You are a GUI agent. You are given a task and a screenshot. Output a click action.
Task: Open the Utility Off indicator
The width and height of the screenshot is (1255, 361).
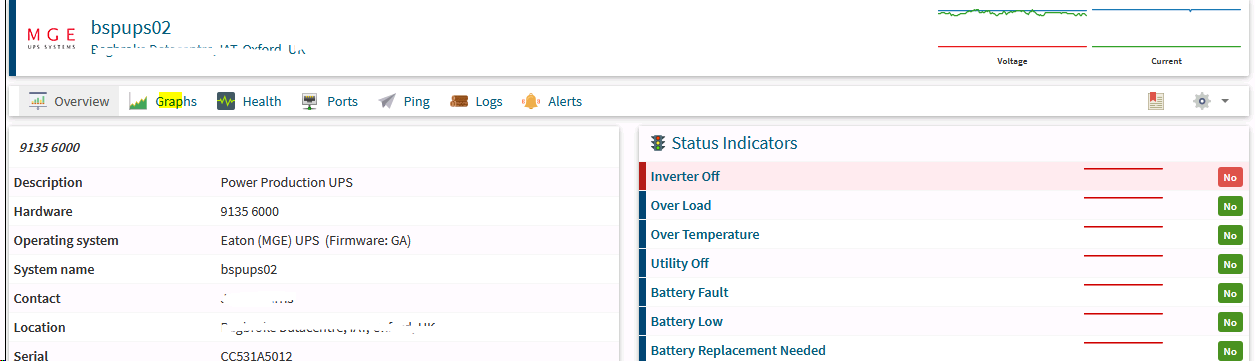click(680, 263)
